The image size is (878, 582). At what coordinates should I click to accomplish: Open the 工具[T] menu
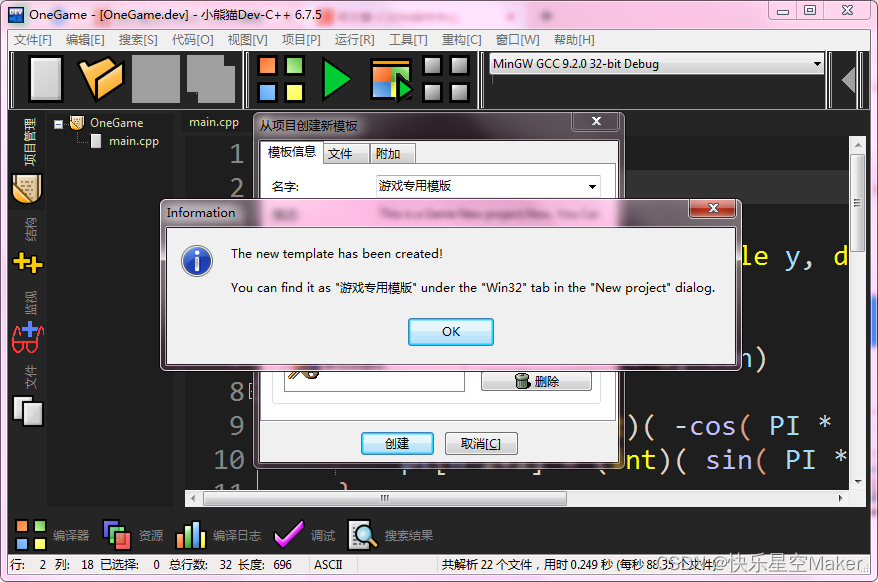(408, 40)
